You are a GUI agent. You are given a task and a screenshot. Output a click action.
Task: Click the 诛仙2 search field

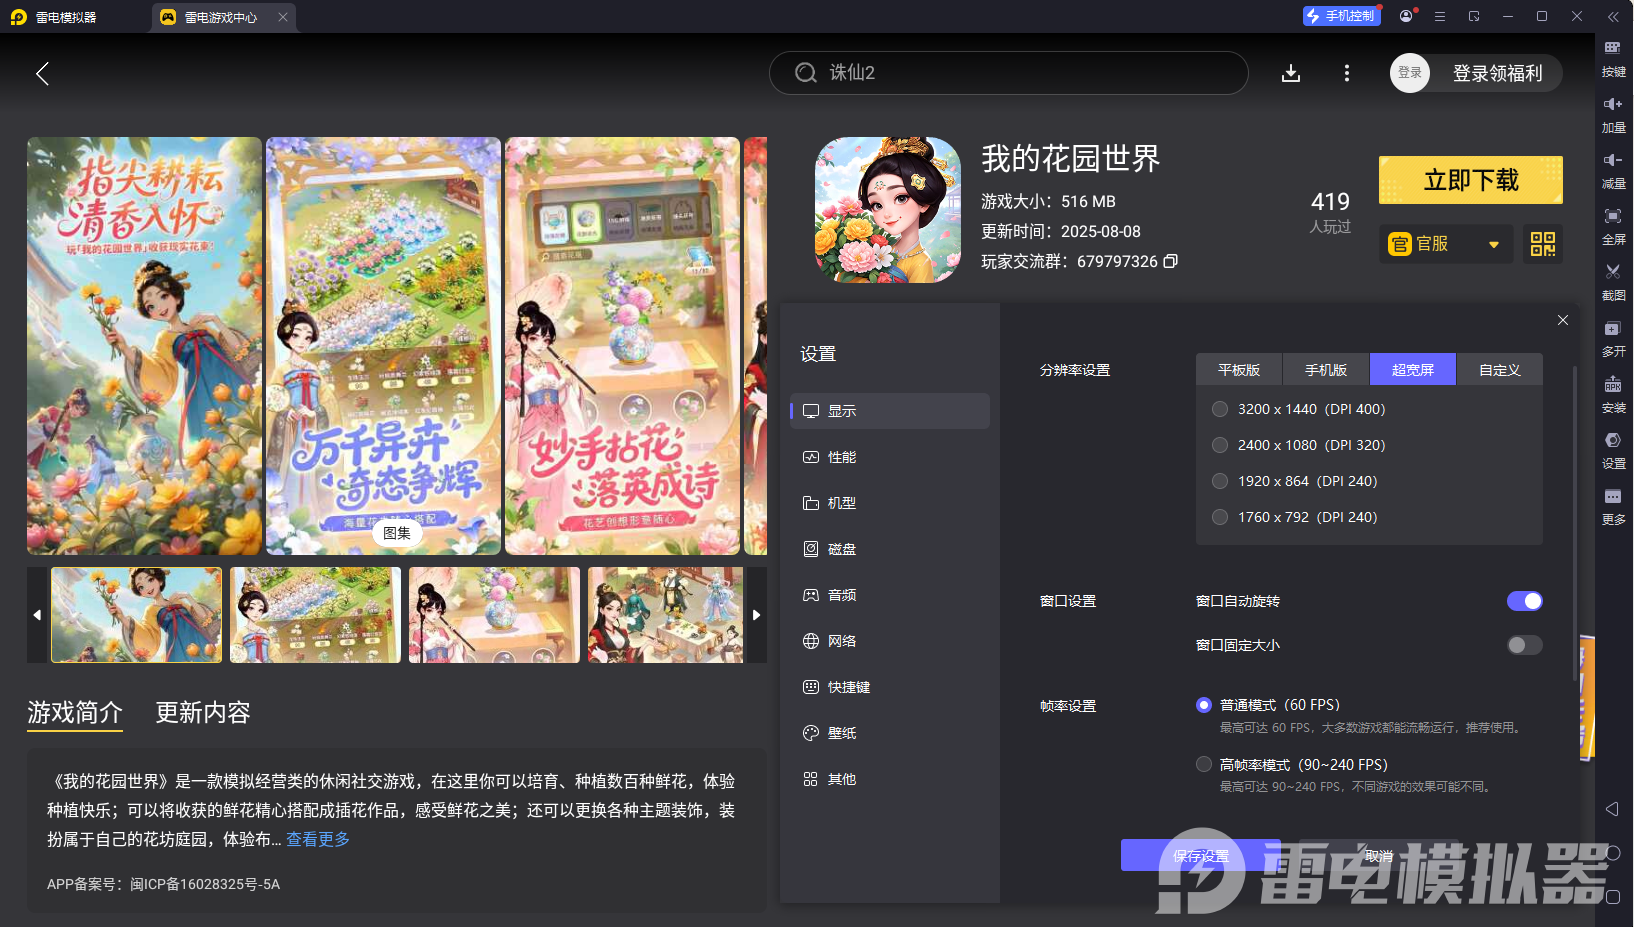click(1008, 73)
